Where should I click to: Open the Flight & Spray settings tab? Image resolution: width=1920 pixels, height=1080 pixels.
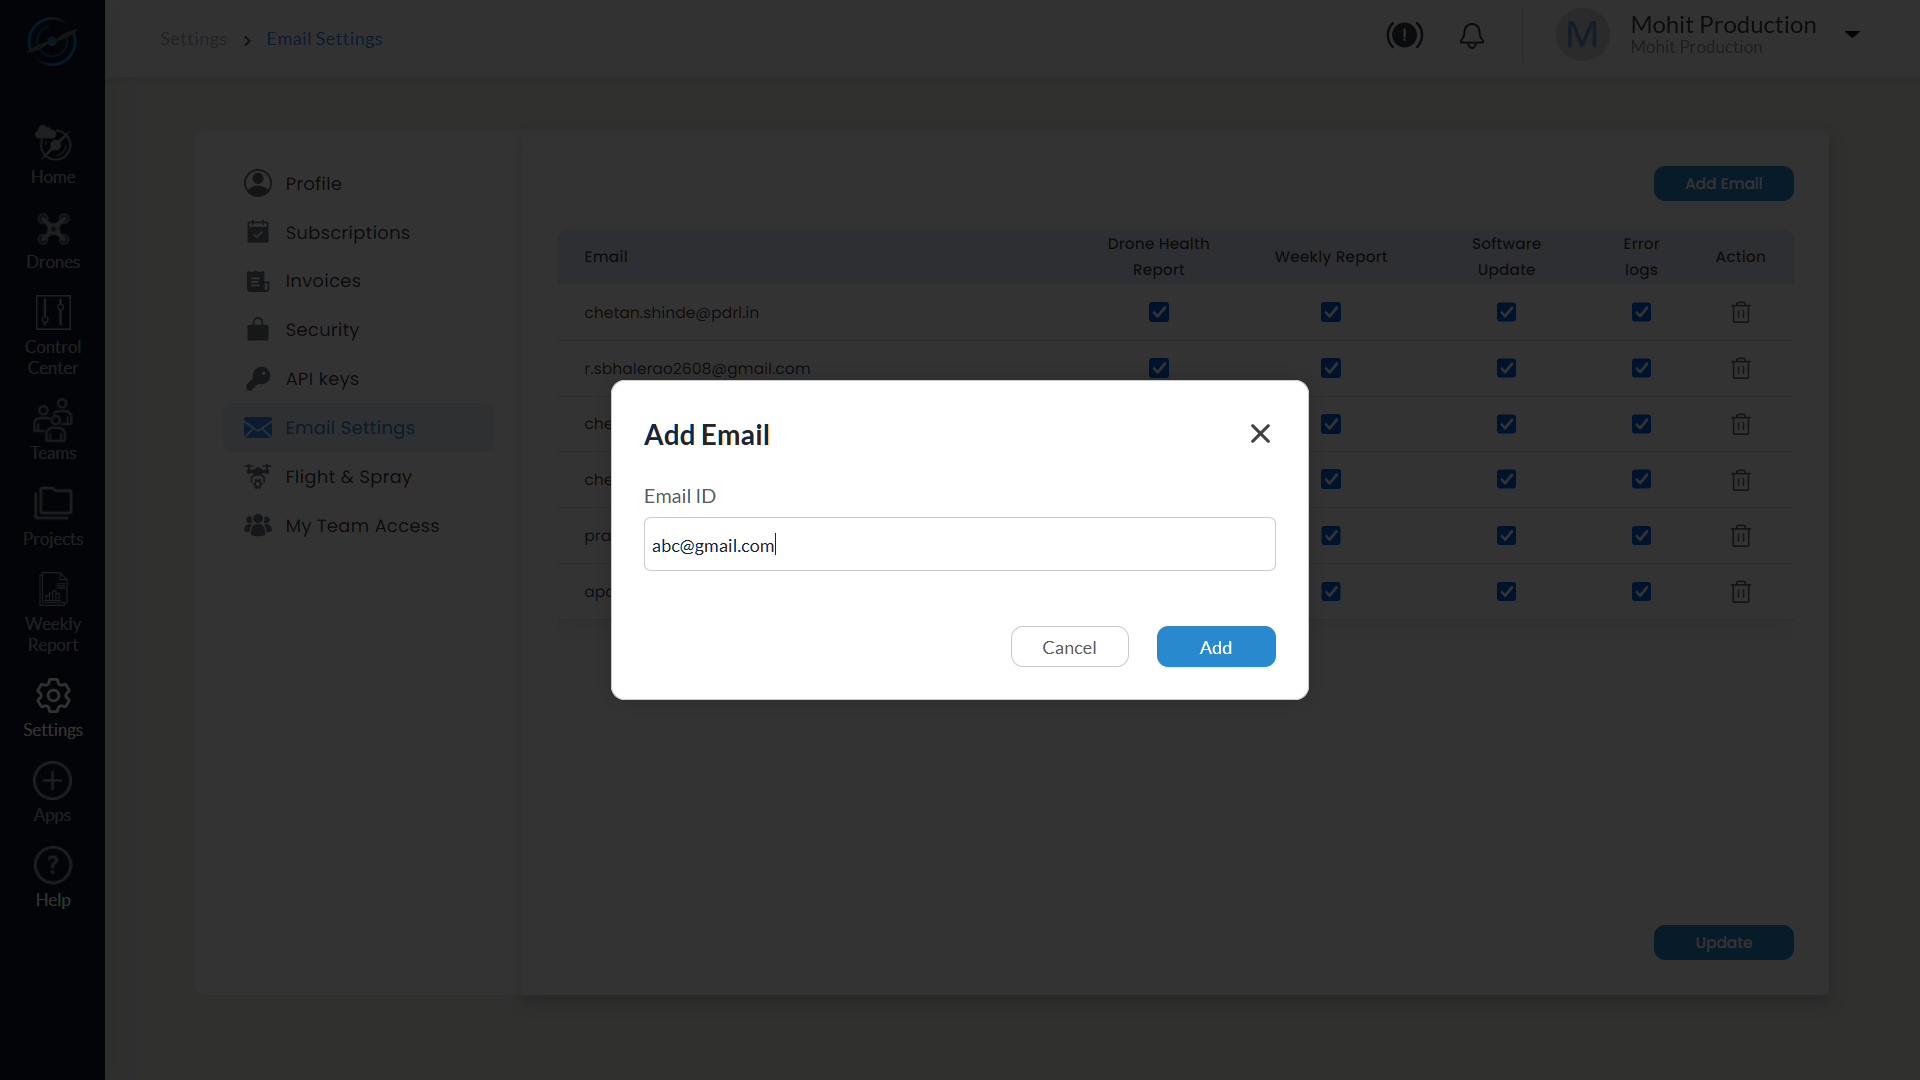348,477
